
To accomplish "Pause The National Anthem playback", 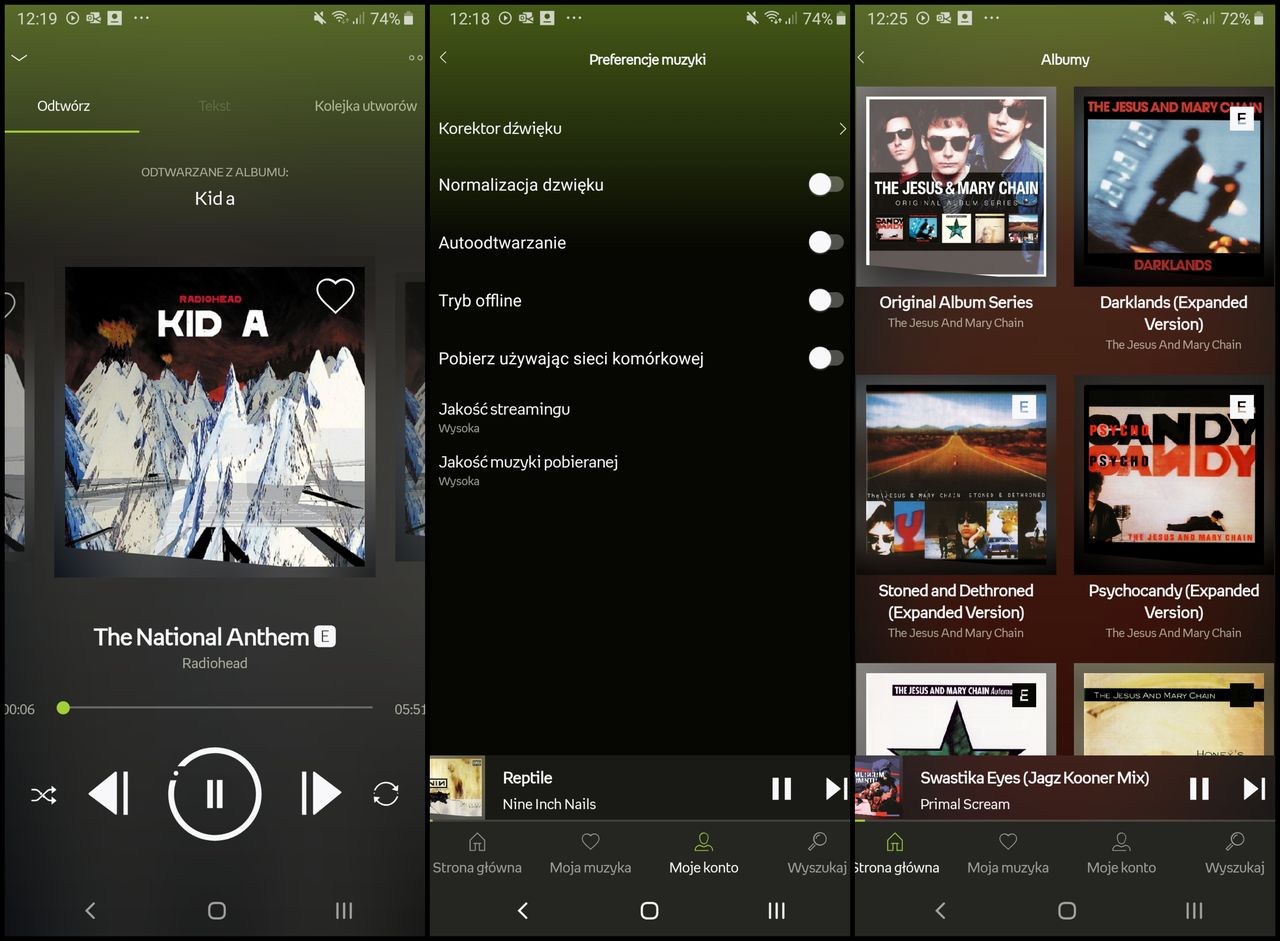I will click(215, 794).
